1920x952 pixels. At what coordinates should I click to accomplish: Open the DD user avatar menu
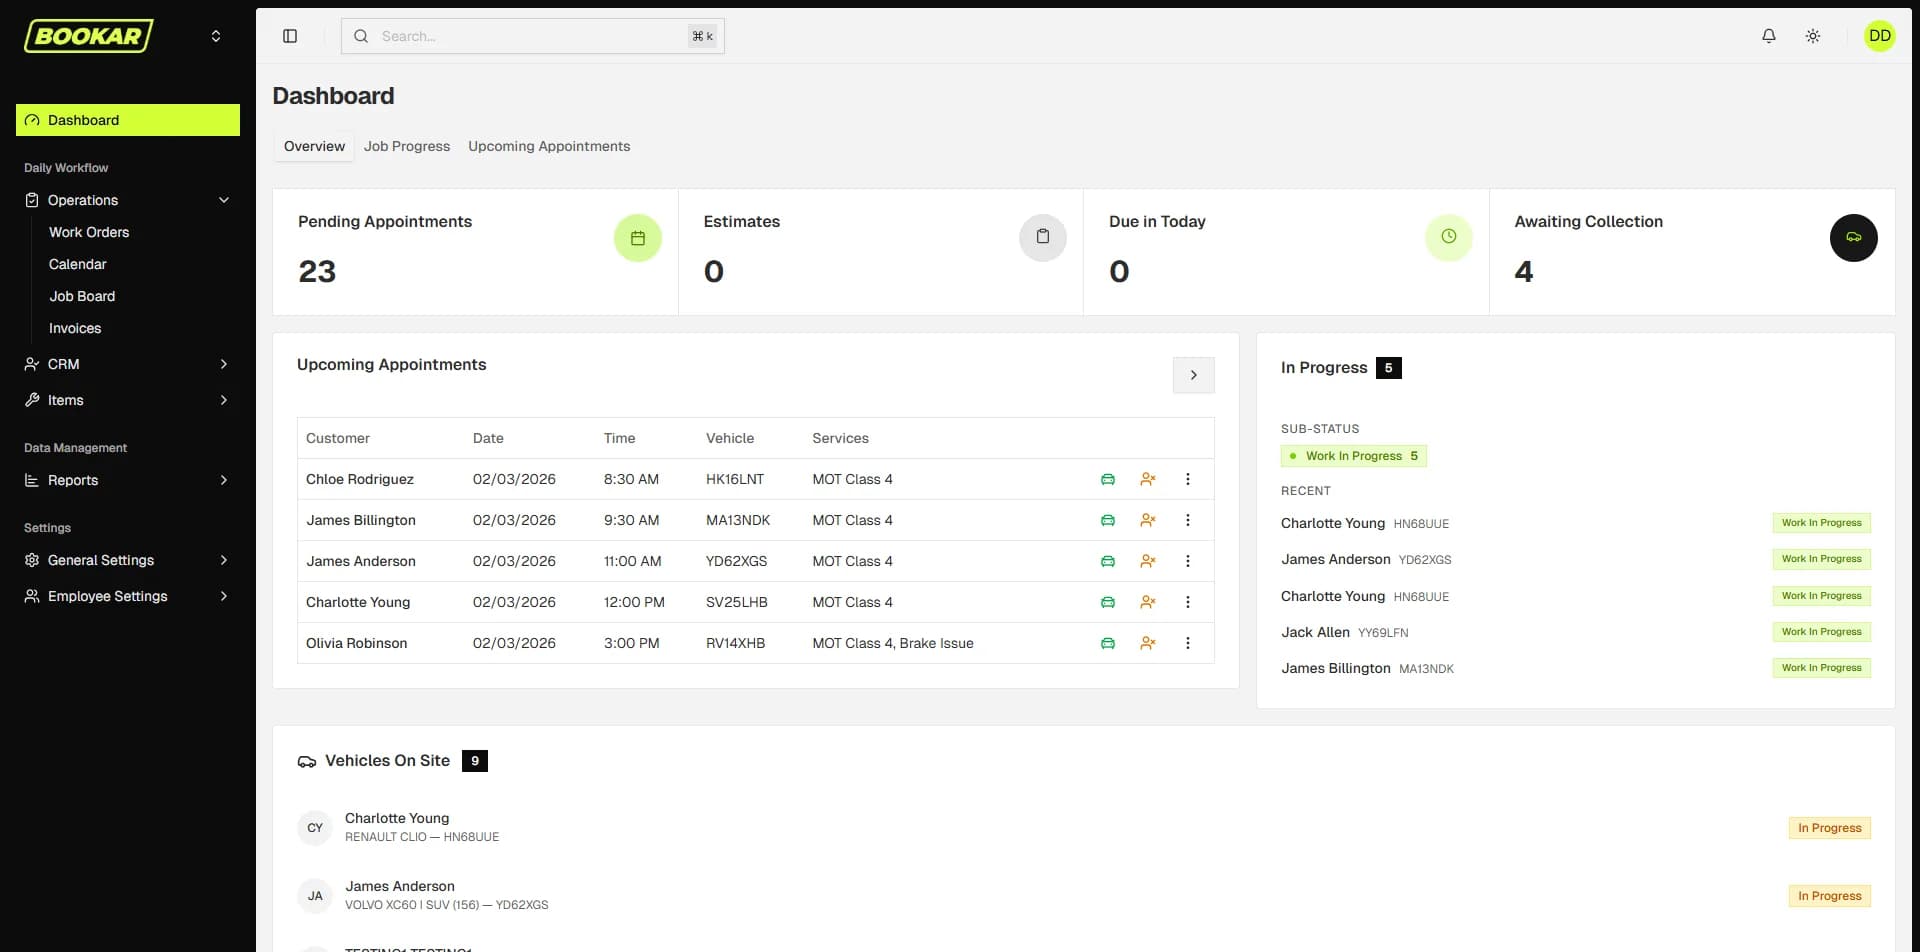(x=1880, y=36)
